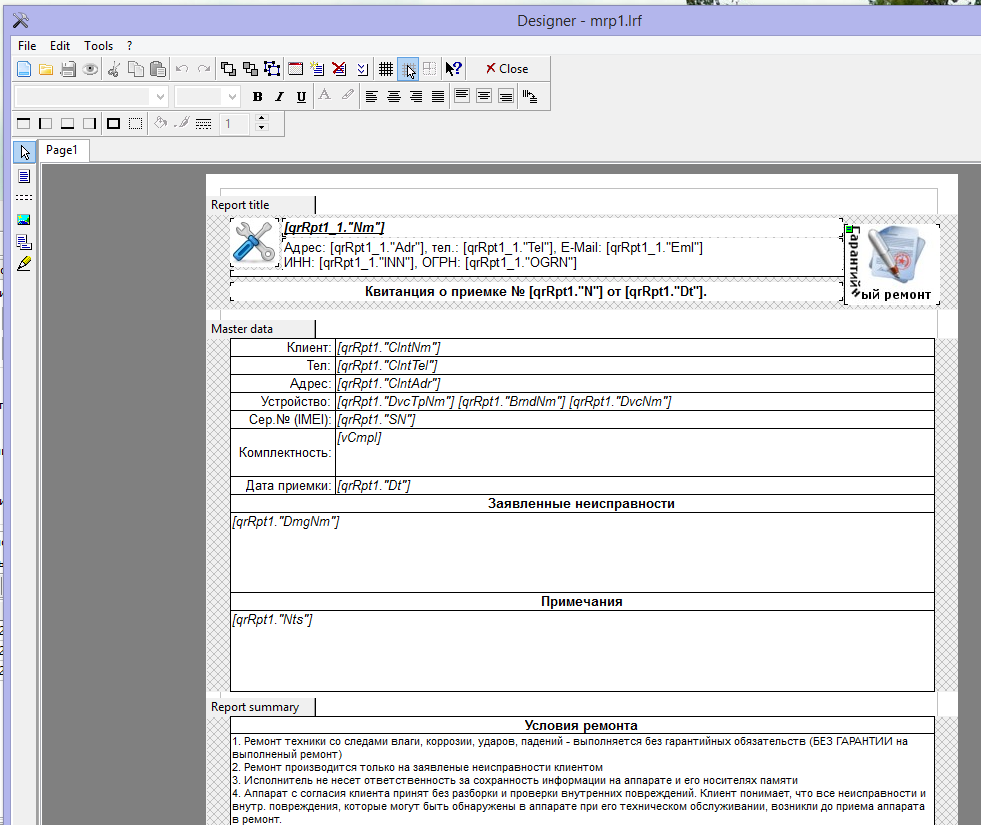
Task: Cut the selection with the scissors icon
Action: [x=113, y=69]
